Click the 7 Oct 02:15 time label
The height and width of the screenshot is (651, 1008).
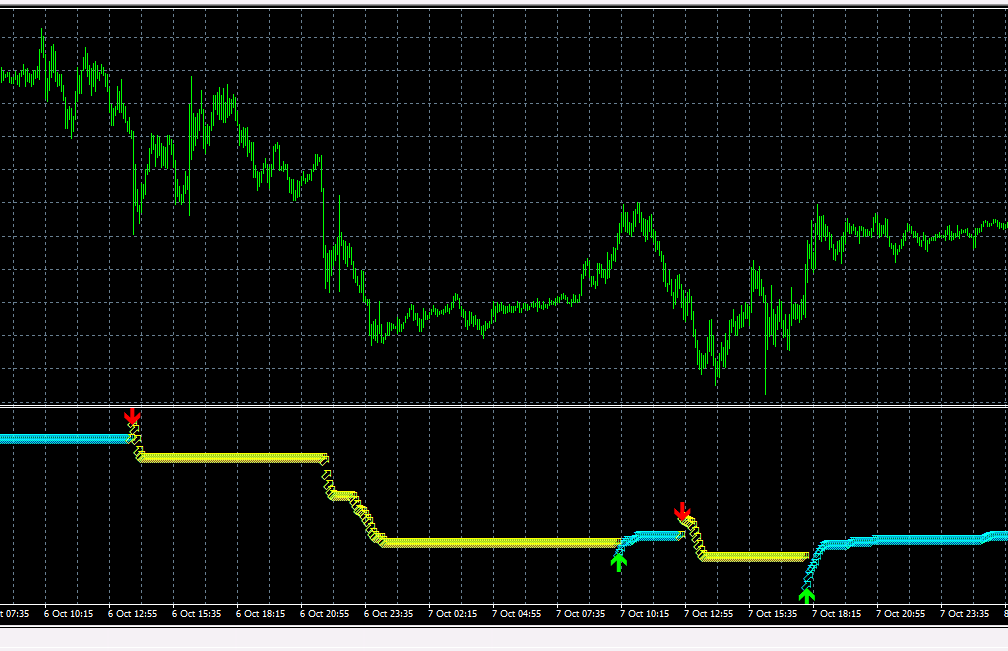click(x=454, y=614)
